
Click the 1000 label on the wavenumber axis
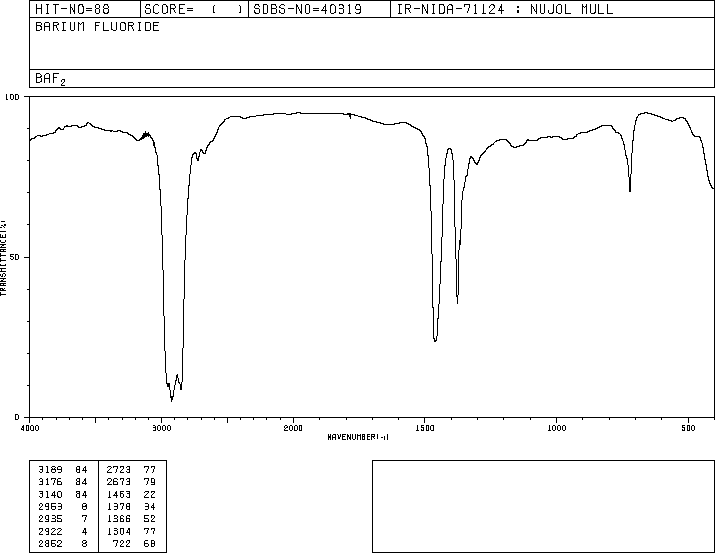tap(556, 428)
